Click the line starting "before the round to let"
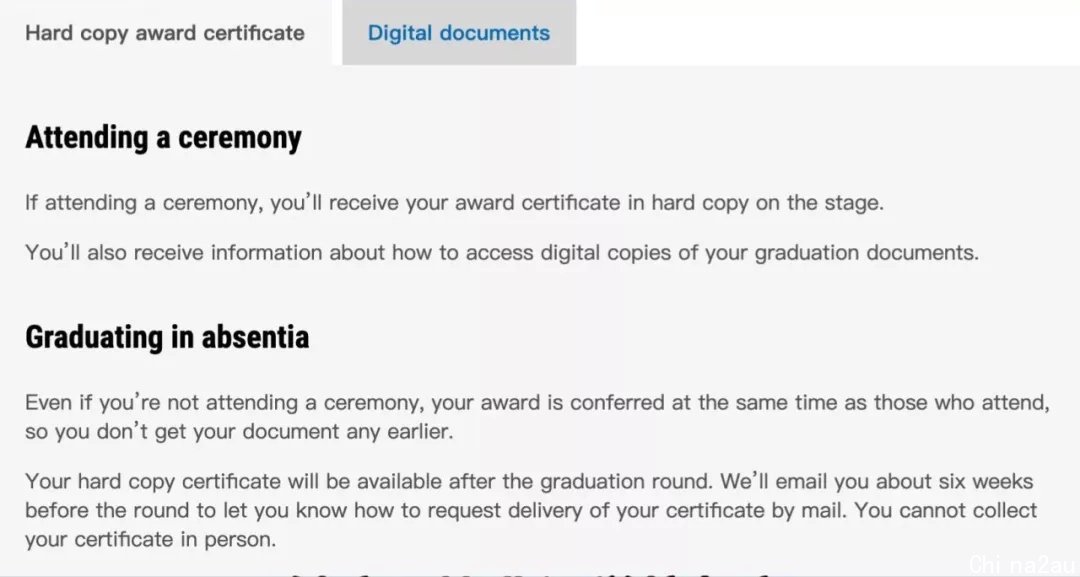The height and width of the screenshot is (577, 1080). (x=531, y=510)
